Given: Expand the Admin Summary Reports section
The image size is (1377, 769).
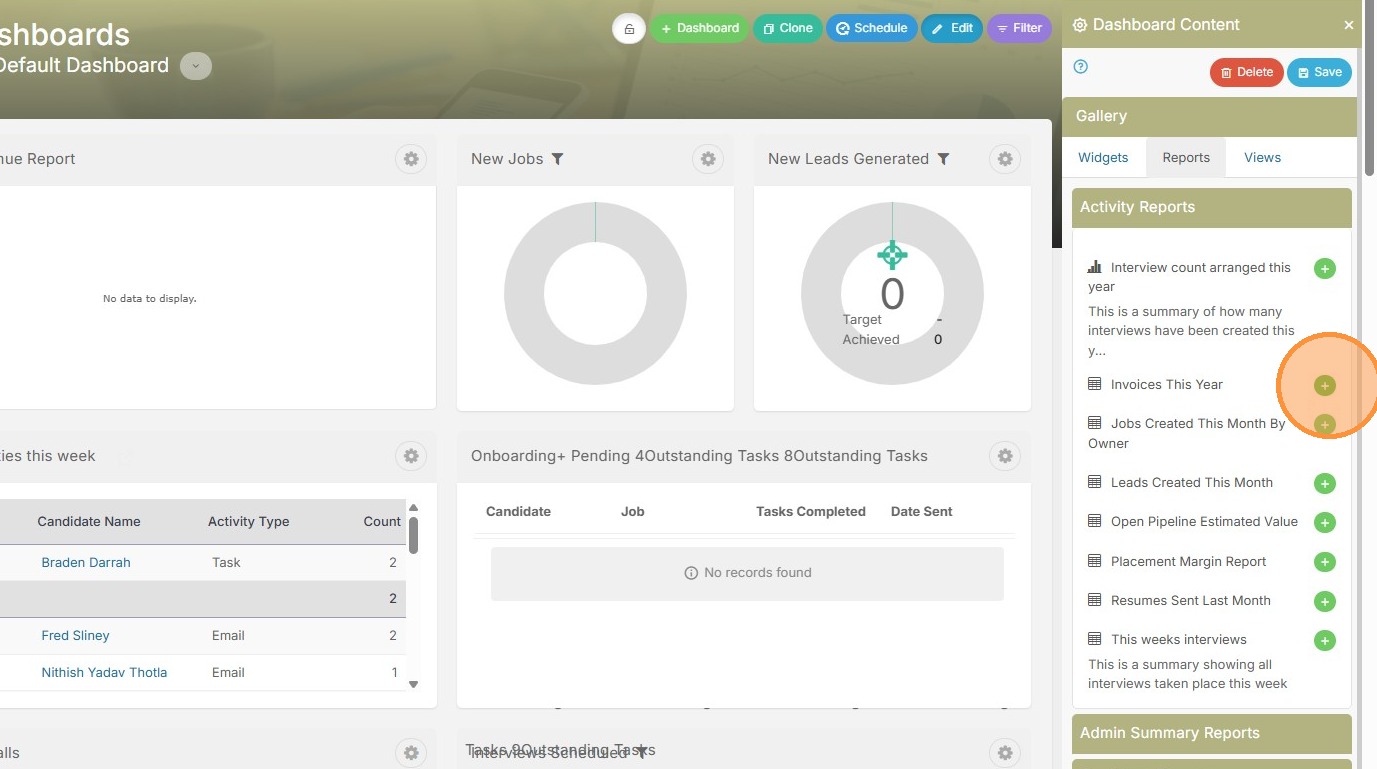Looking at the screenshot, I should [x=1212, y=733].
